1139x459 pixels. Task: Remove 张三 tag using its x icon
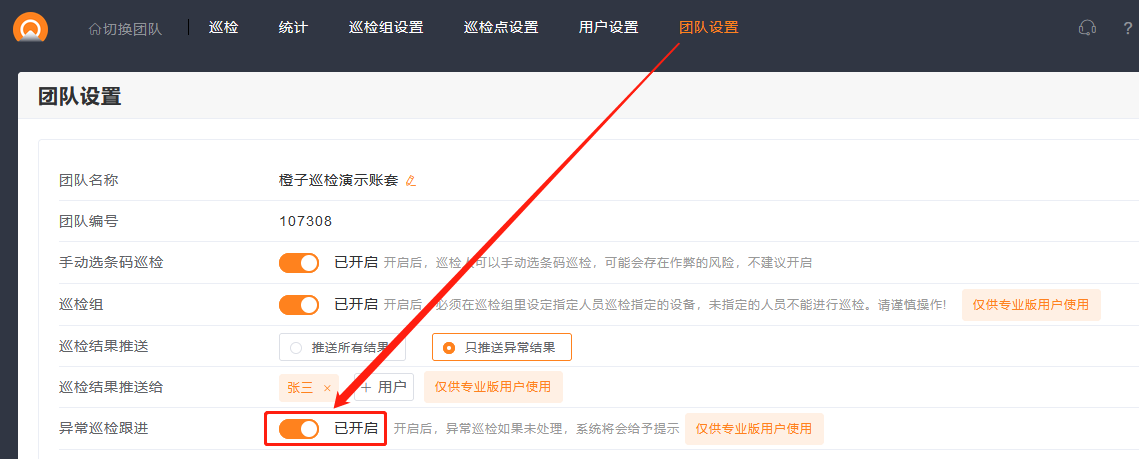click(327, 388)
